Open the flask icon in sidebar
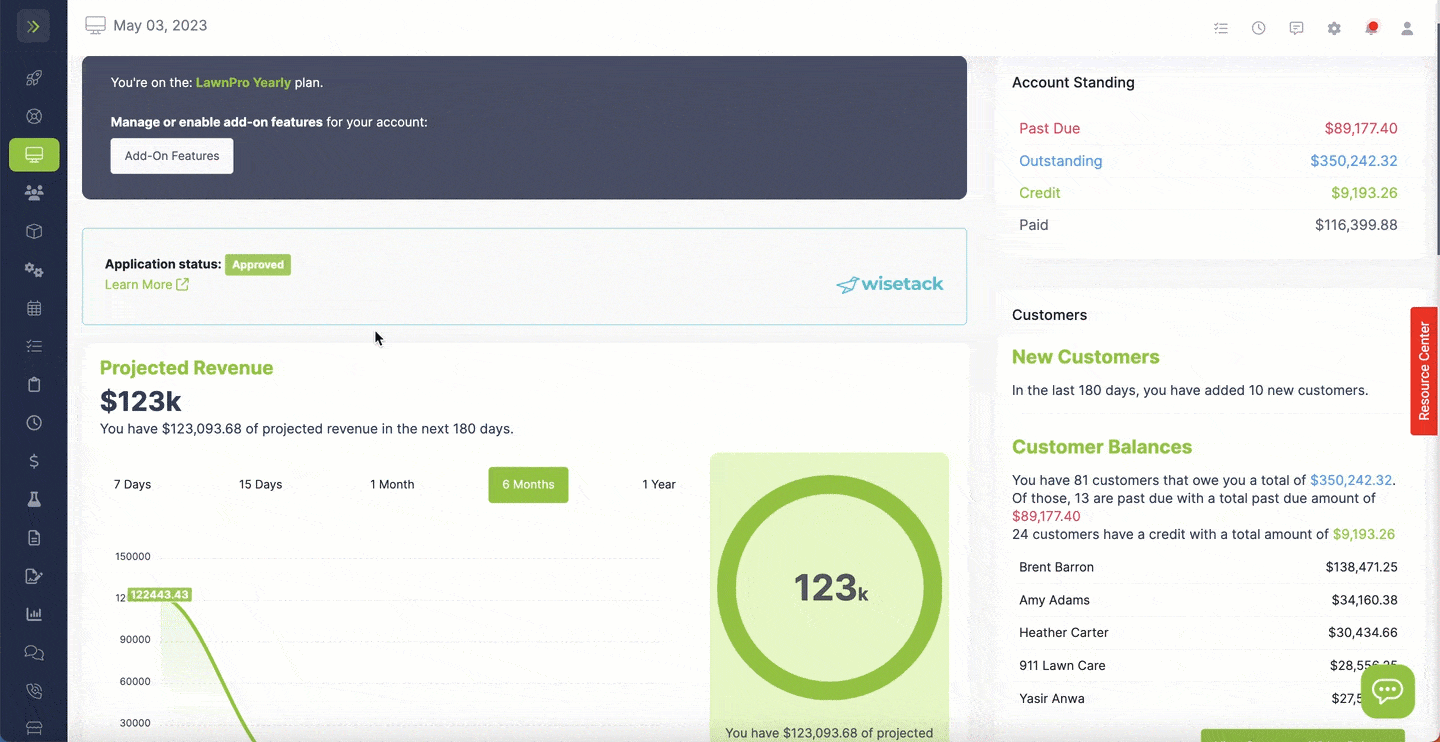 pyautogui.click(x=34, y=499)
